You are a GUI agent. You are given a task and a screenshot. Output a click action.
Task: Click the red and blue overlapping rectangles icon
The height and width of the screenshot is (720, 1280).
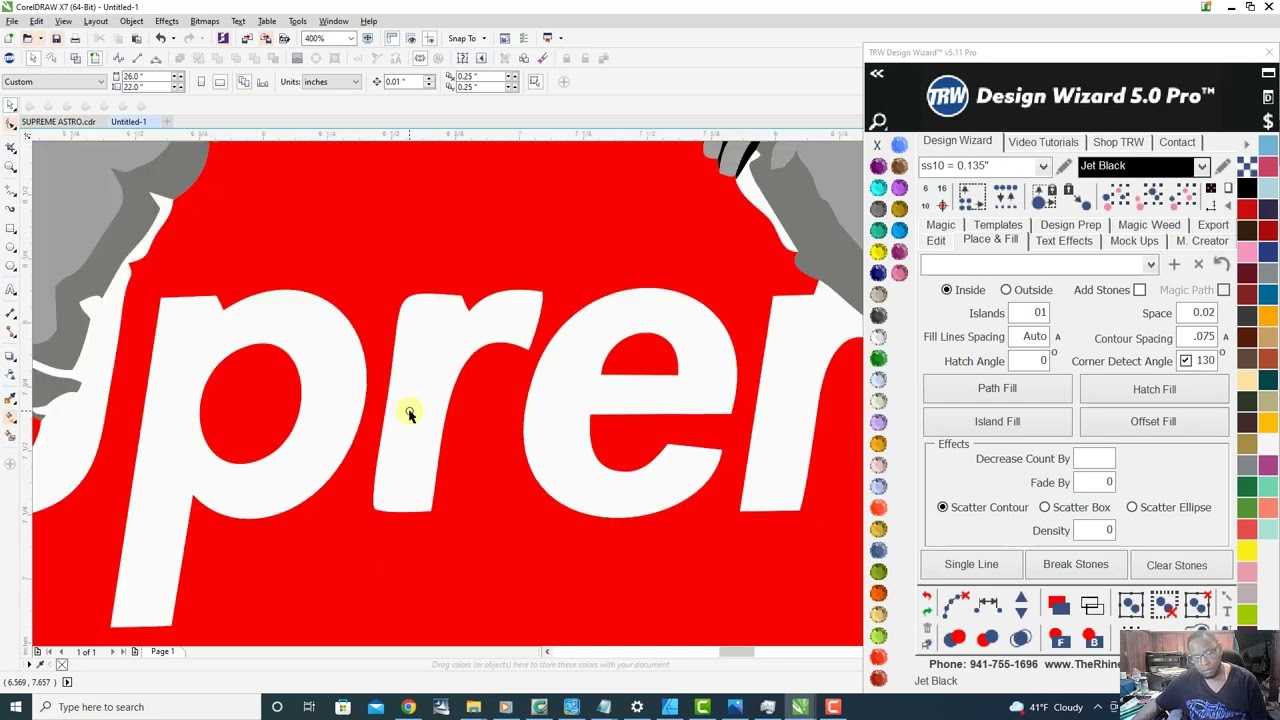tap(1059, 604)
